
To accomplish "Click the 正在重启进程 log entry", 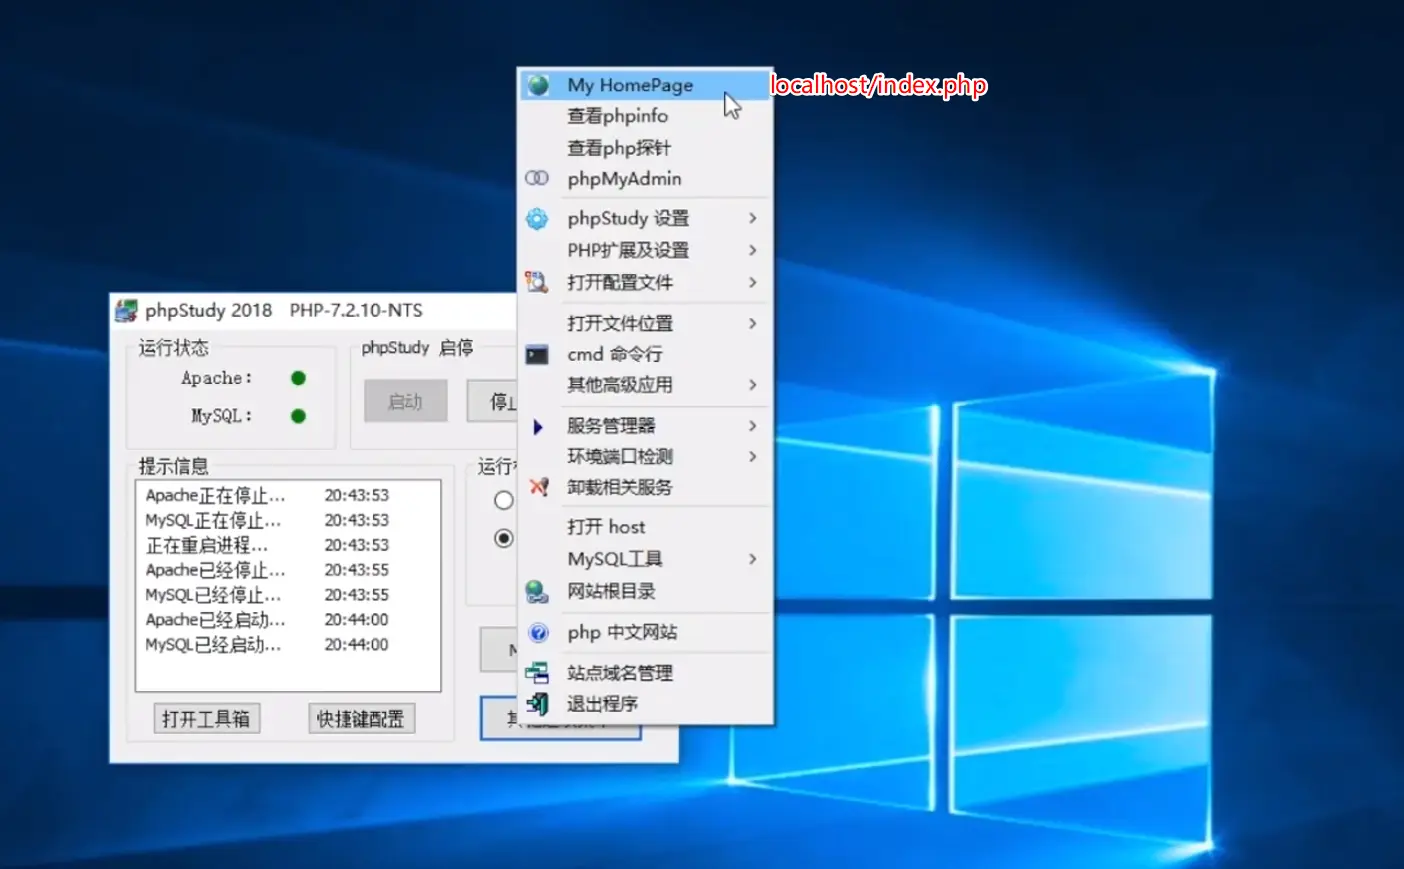I will coord(267,545).
